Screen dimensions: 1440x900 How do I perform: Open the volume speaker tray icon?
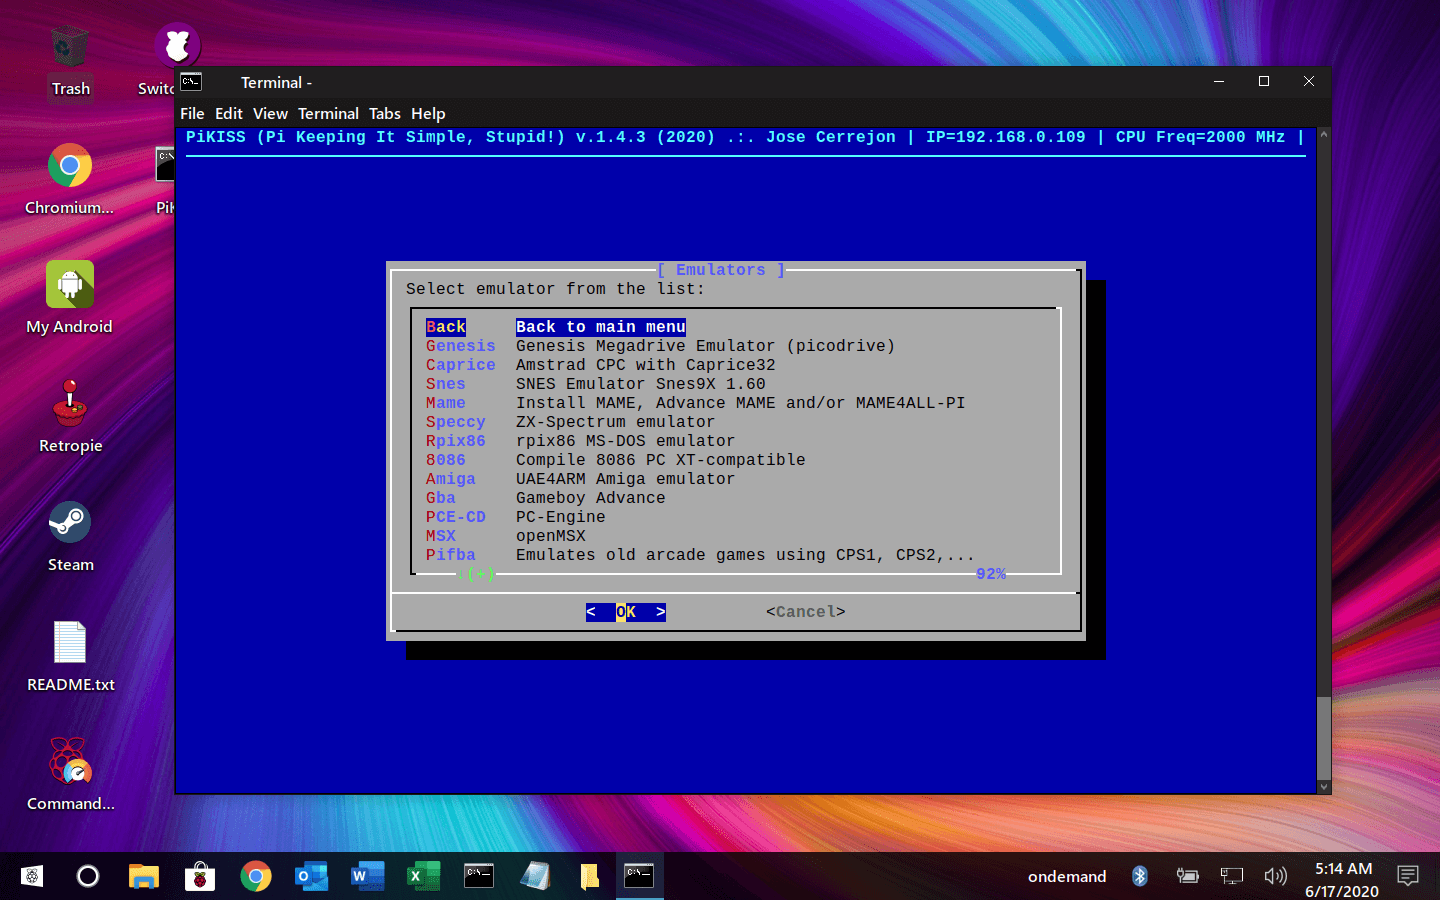[x=1275, y=876]
